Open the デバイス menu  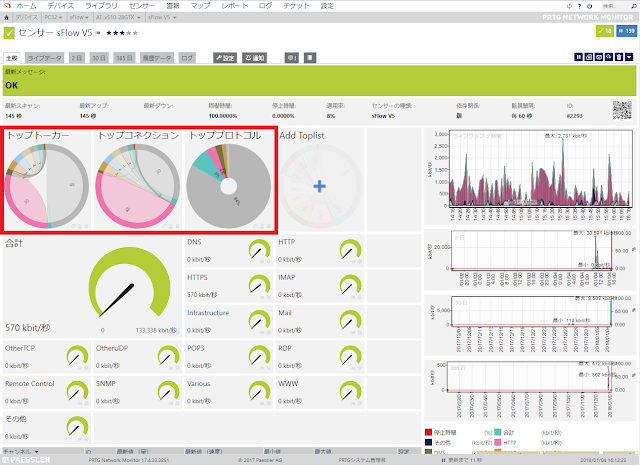click(60, 6)
